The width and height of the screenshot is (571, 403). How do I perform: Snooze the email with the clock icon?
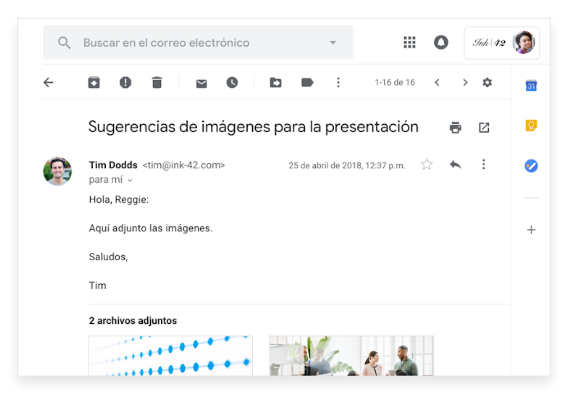click(232, 83)
